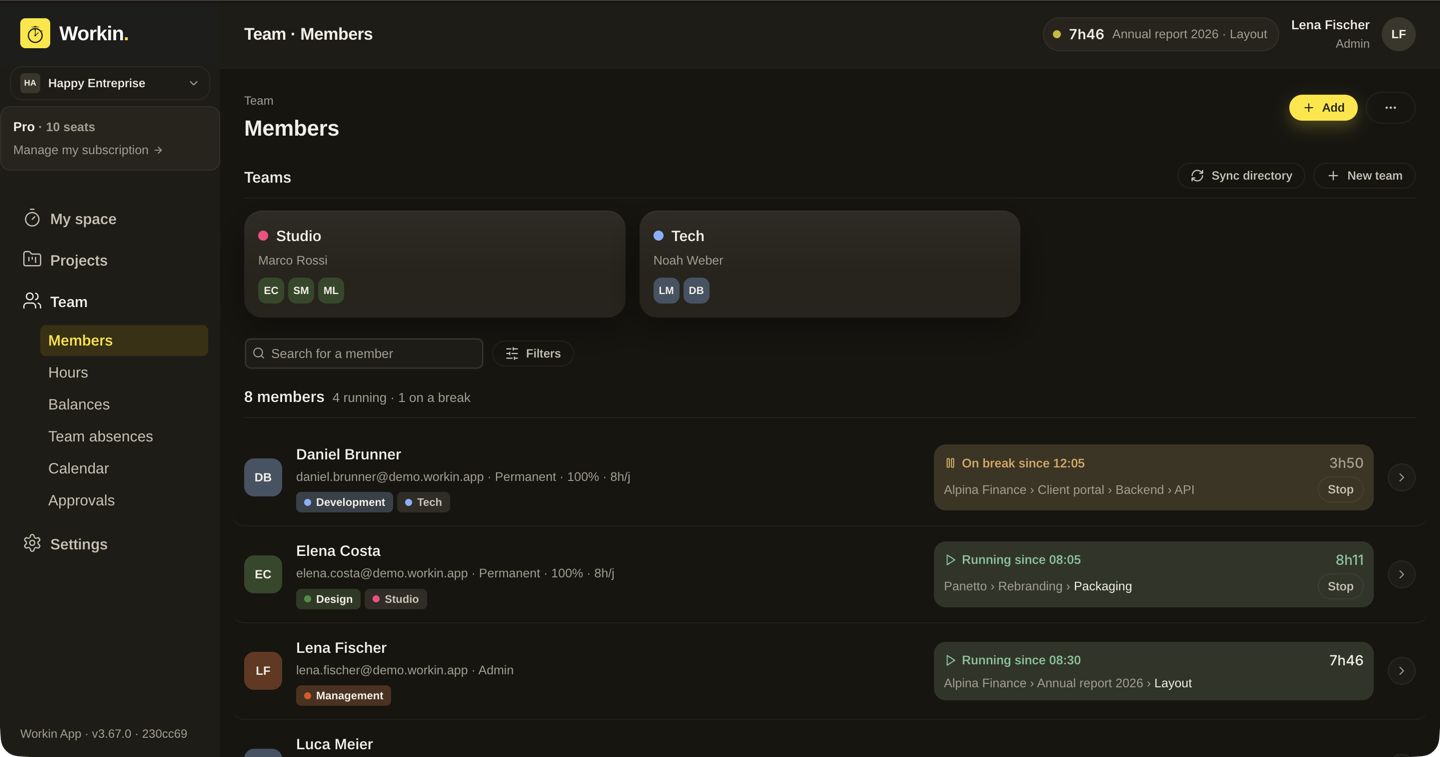Click the New team button

coord(1364,176)
